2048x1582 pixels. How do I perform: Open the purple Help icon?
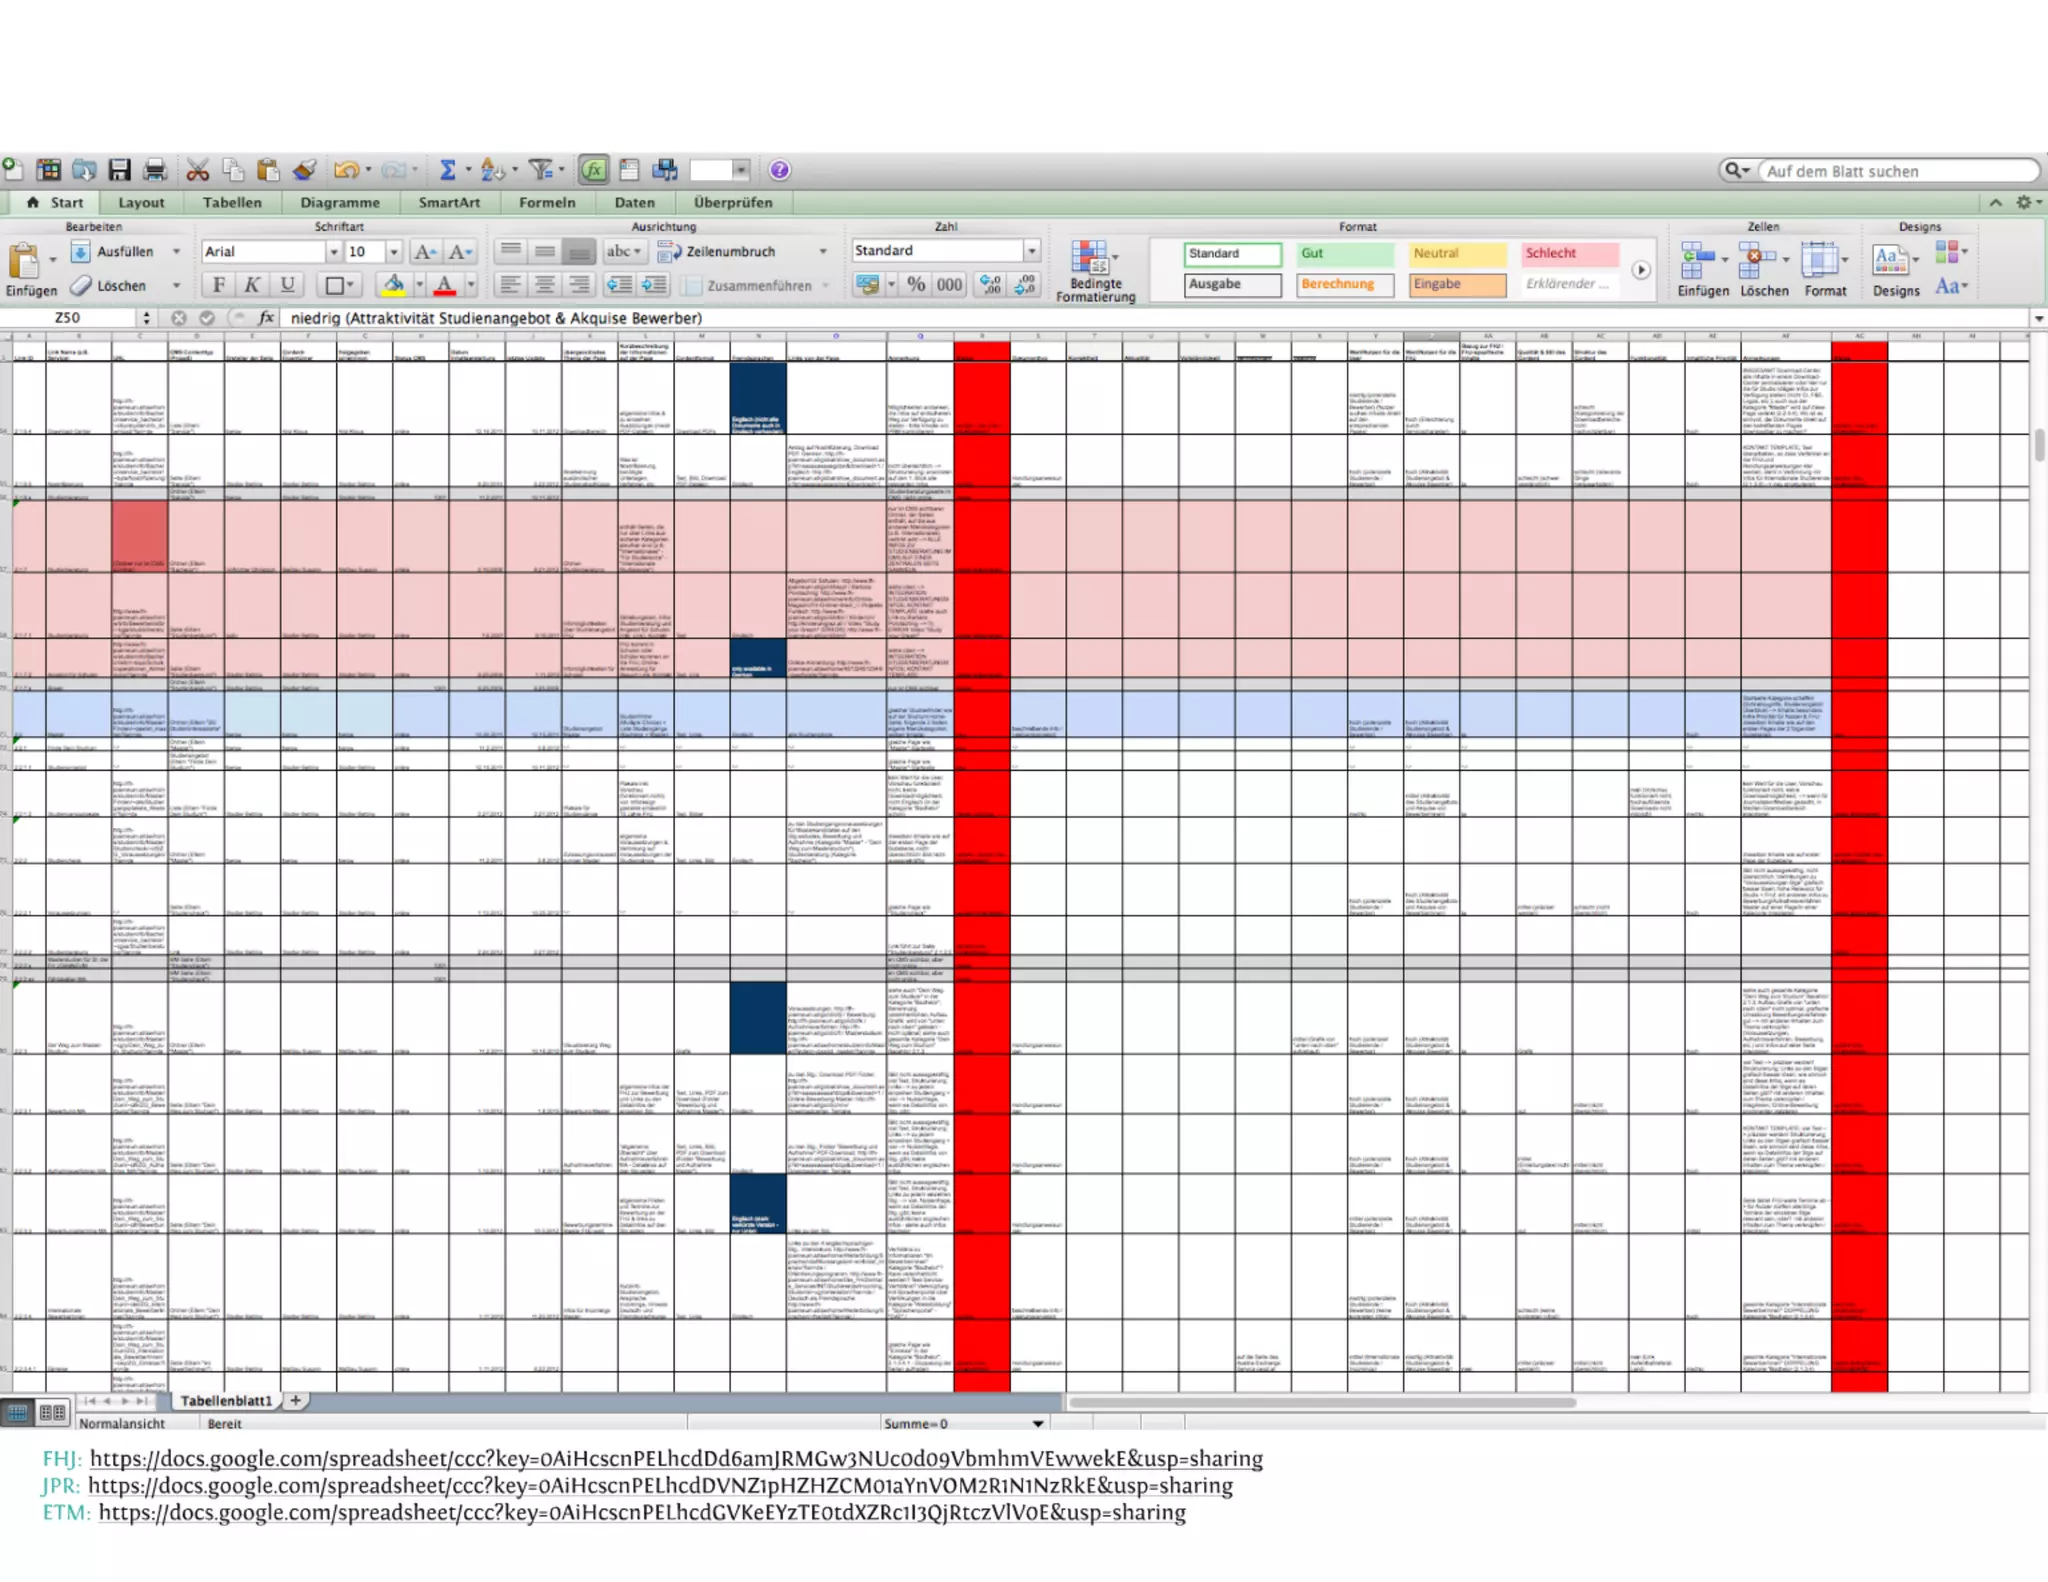tap(780, 170)
